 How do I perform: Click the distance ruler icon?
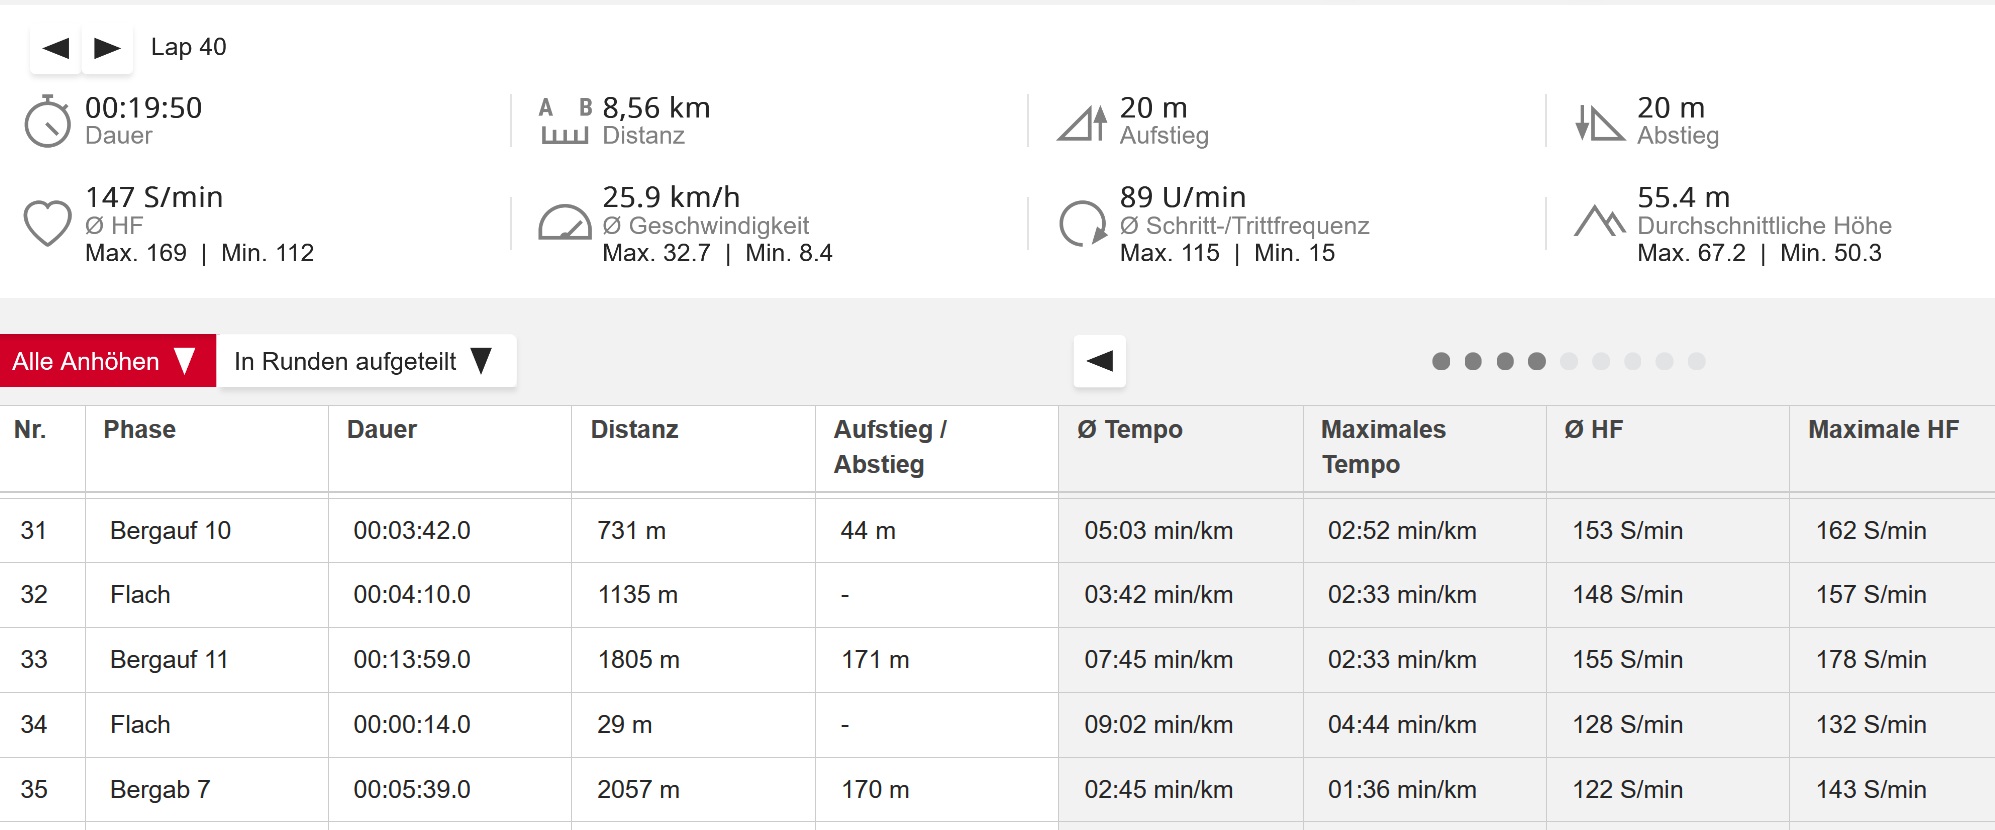coord(565,121)
